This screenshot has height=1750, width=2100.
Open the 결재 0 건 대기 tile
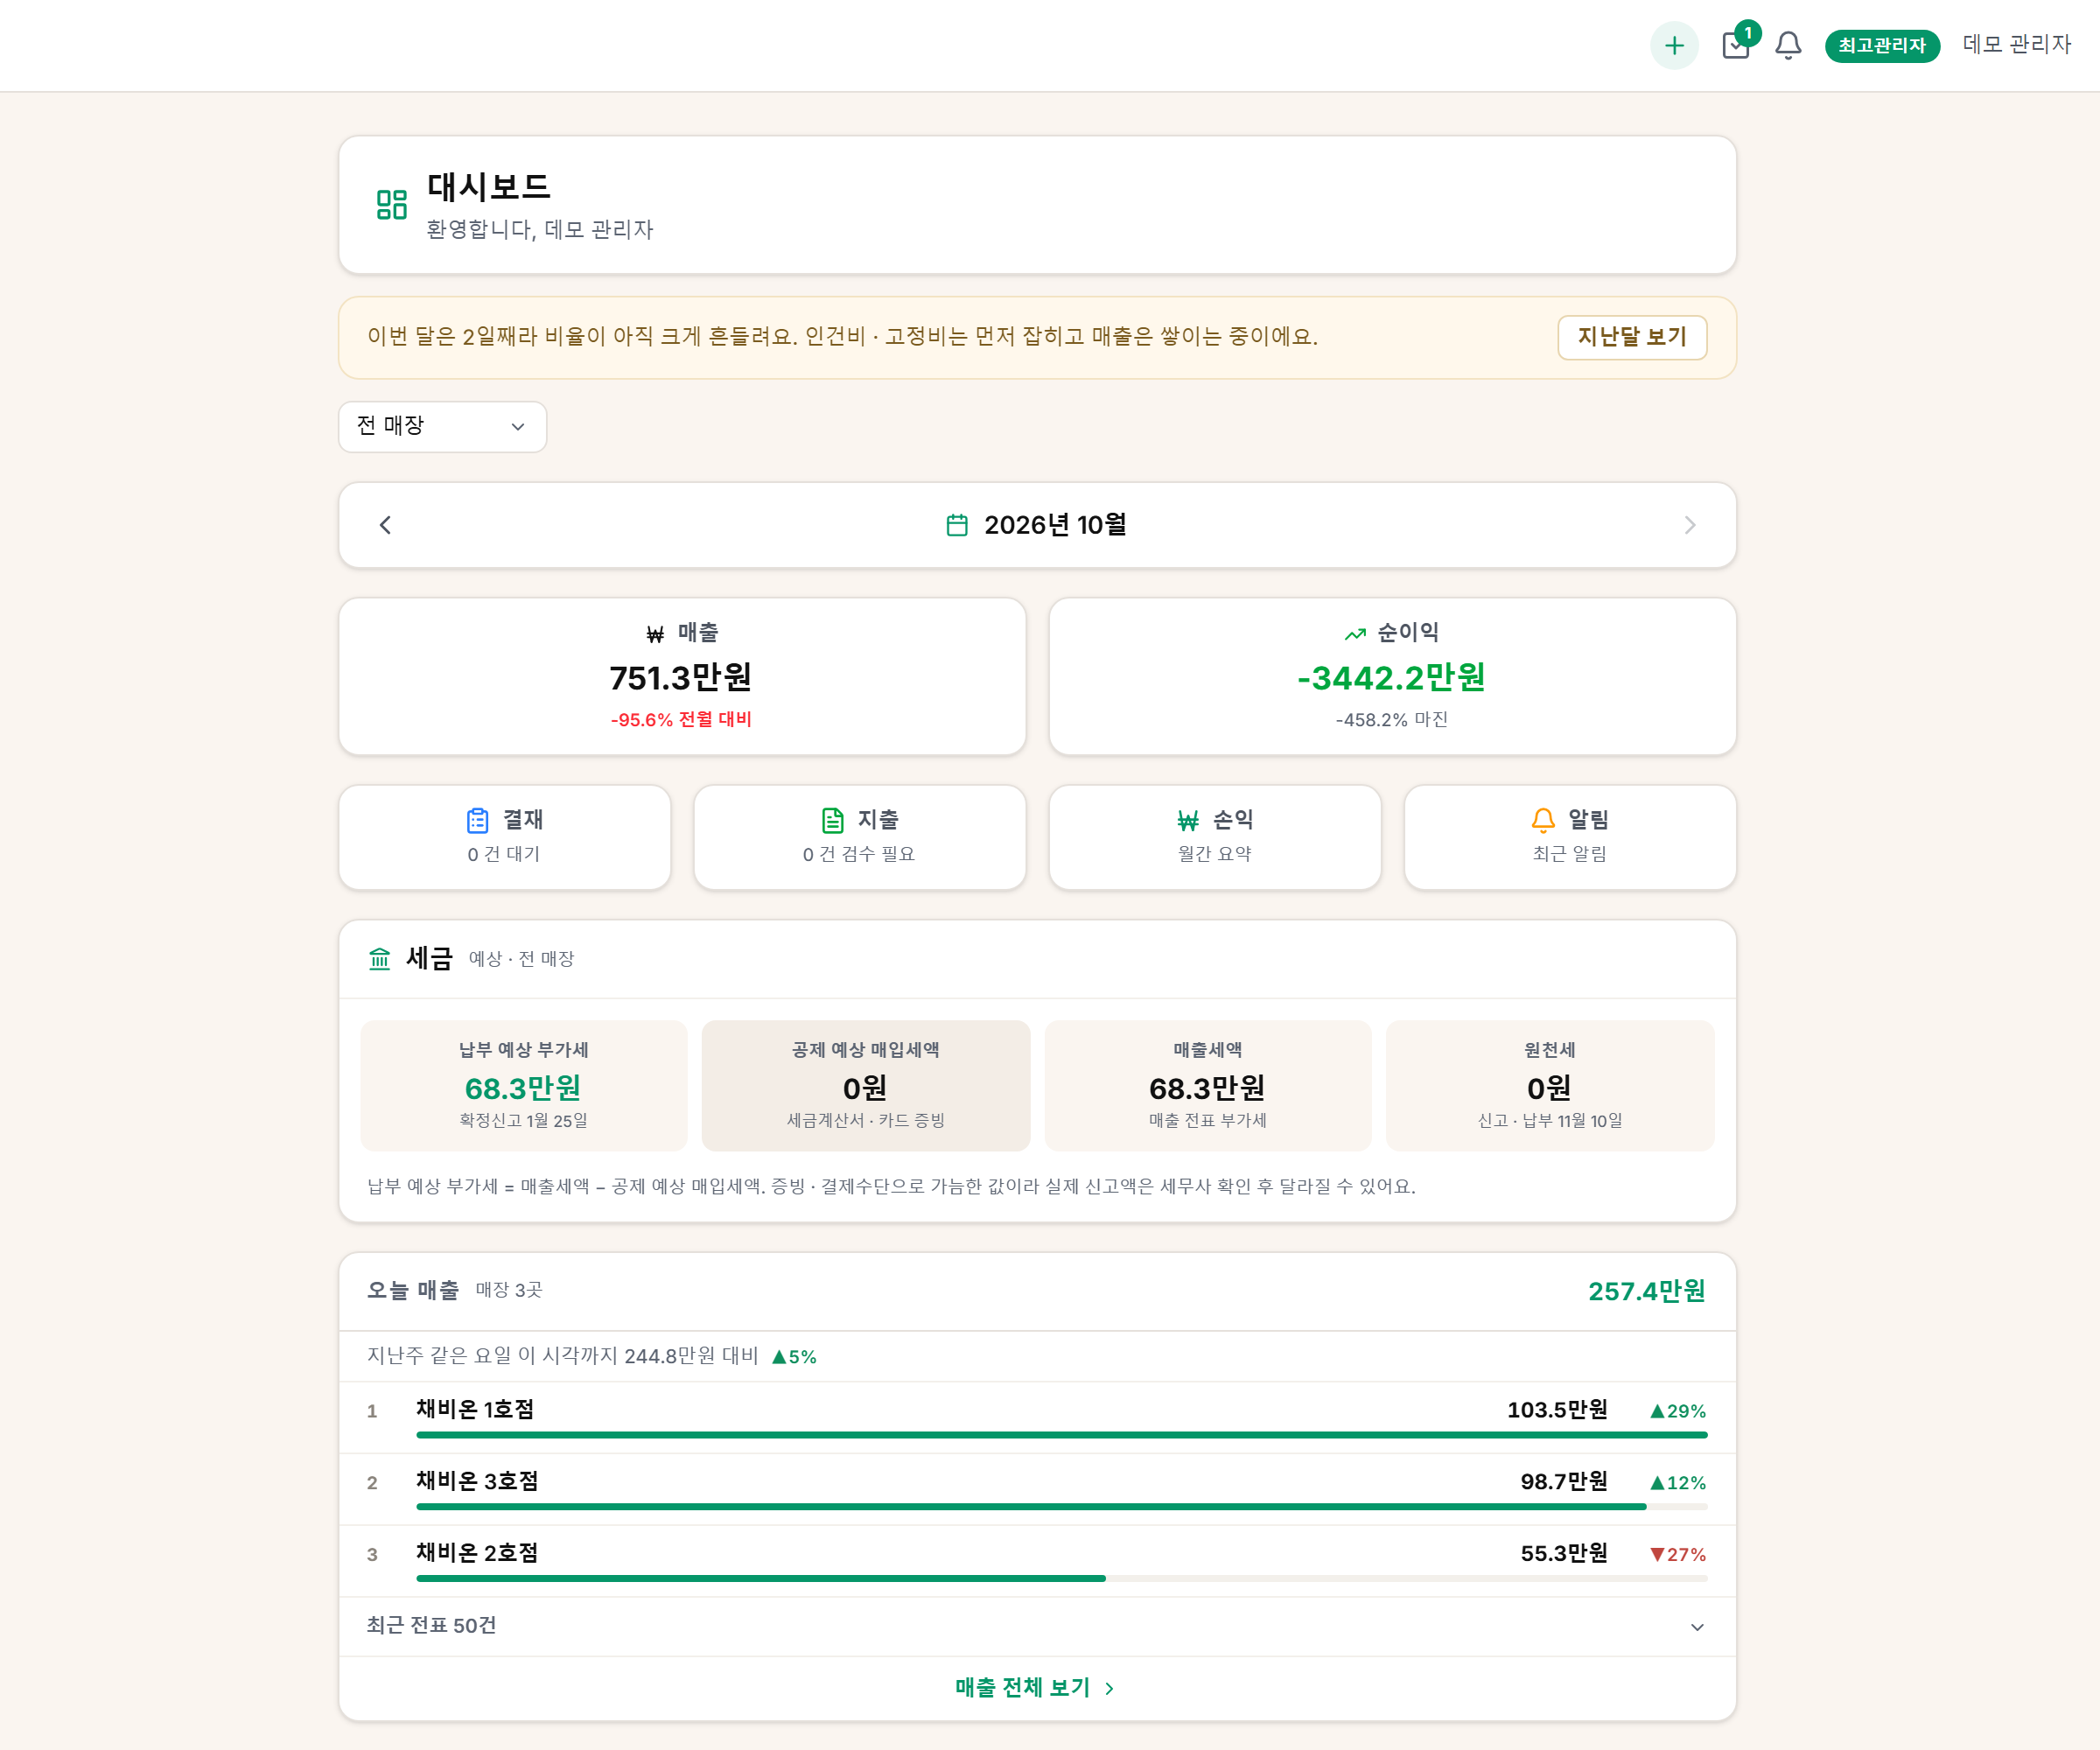504,837
